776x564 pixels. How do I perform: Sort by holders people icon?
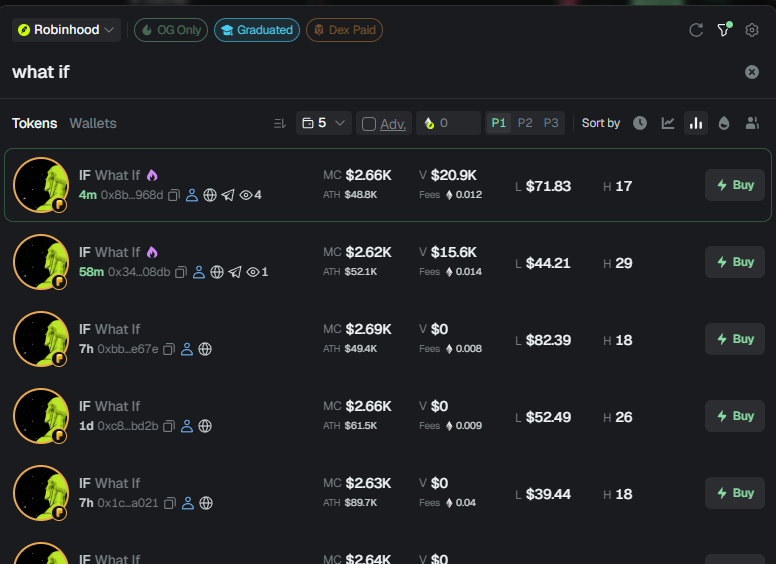(x=752, y=123)
